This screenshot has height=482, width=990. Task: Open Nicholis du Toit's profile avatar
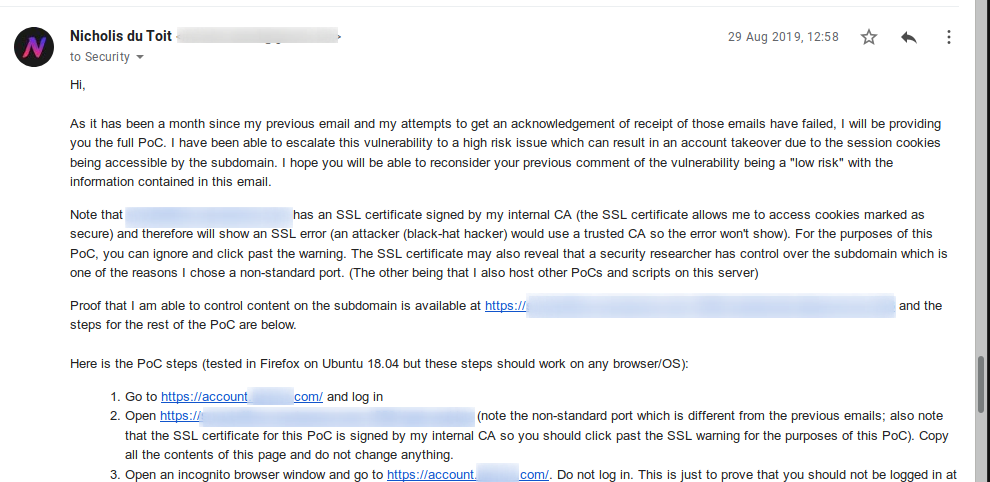[34, 47]
